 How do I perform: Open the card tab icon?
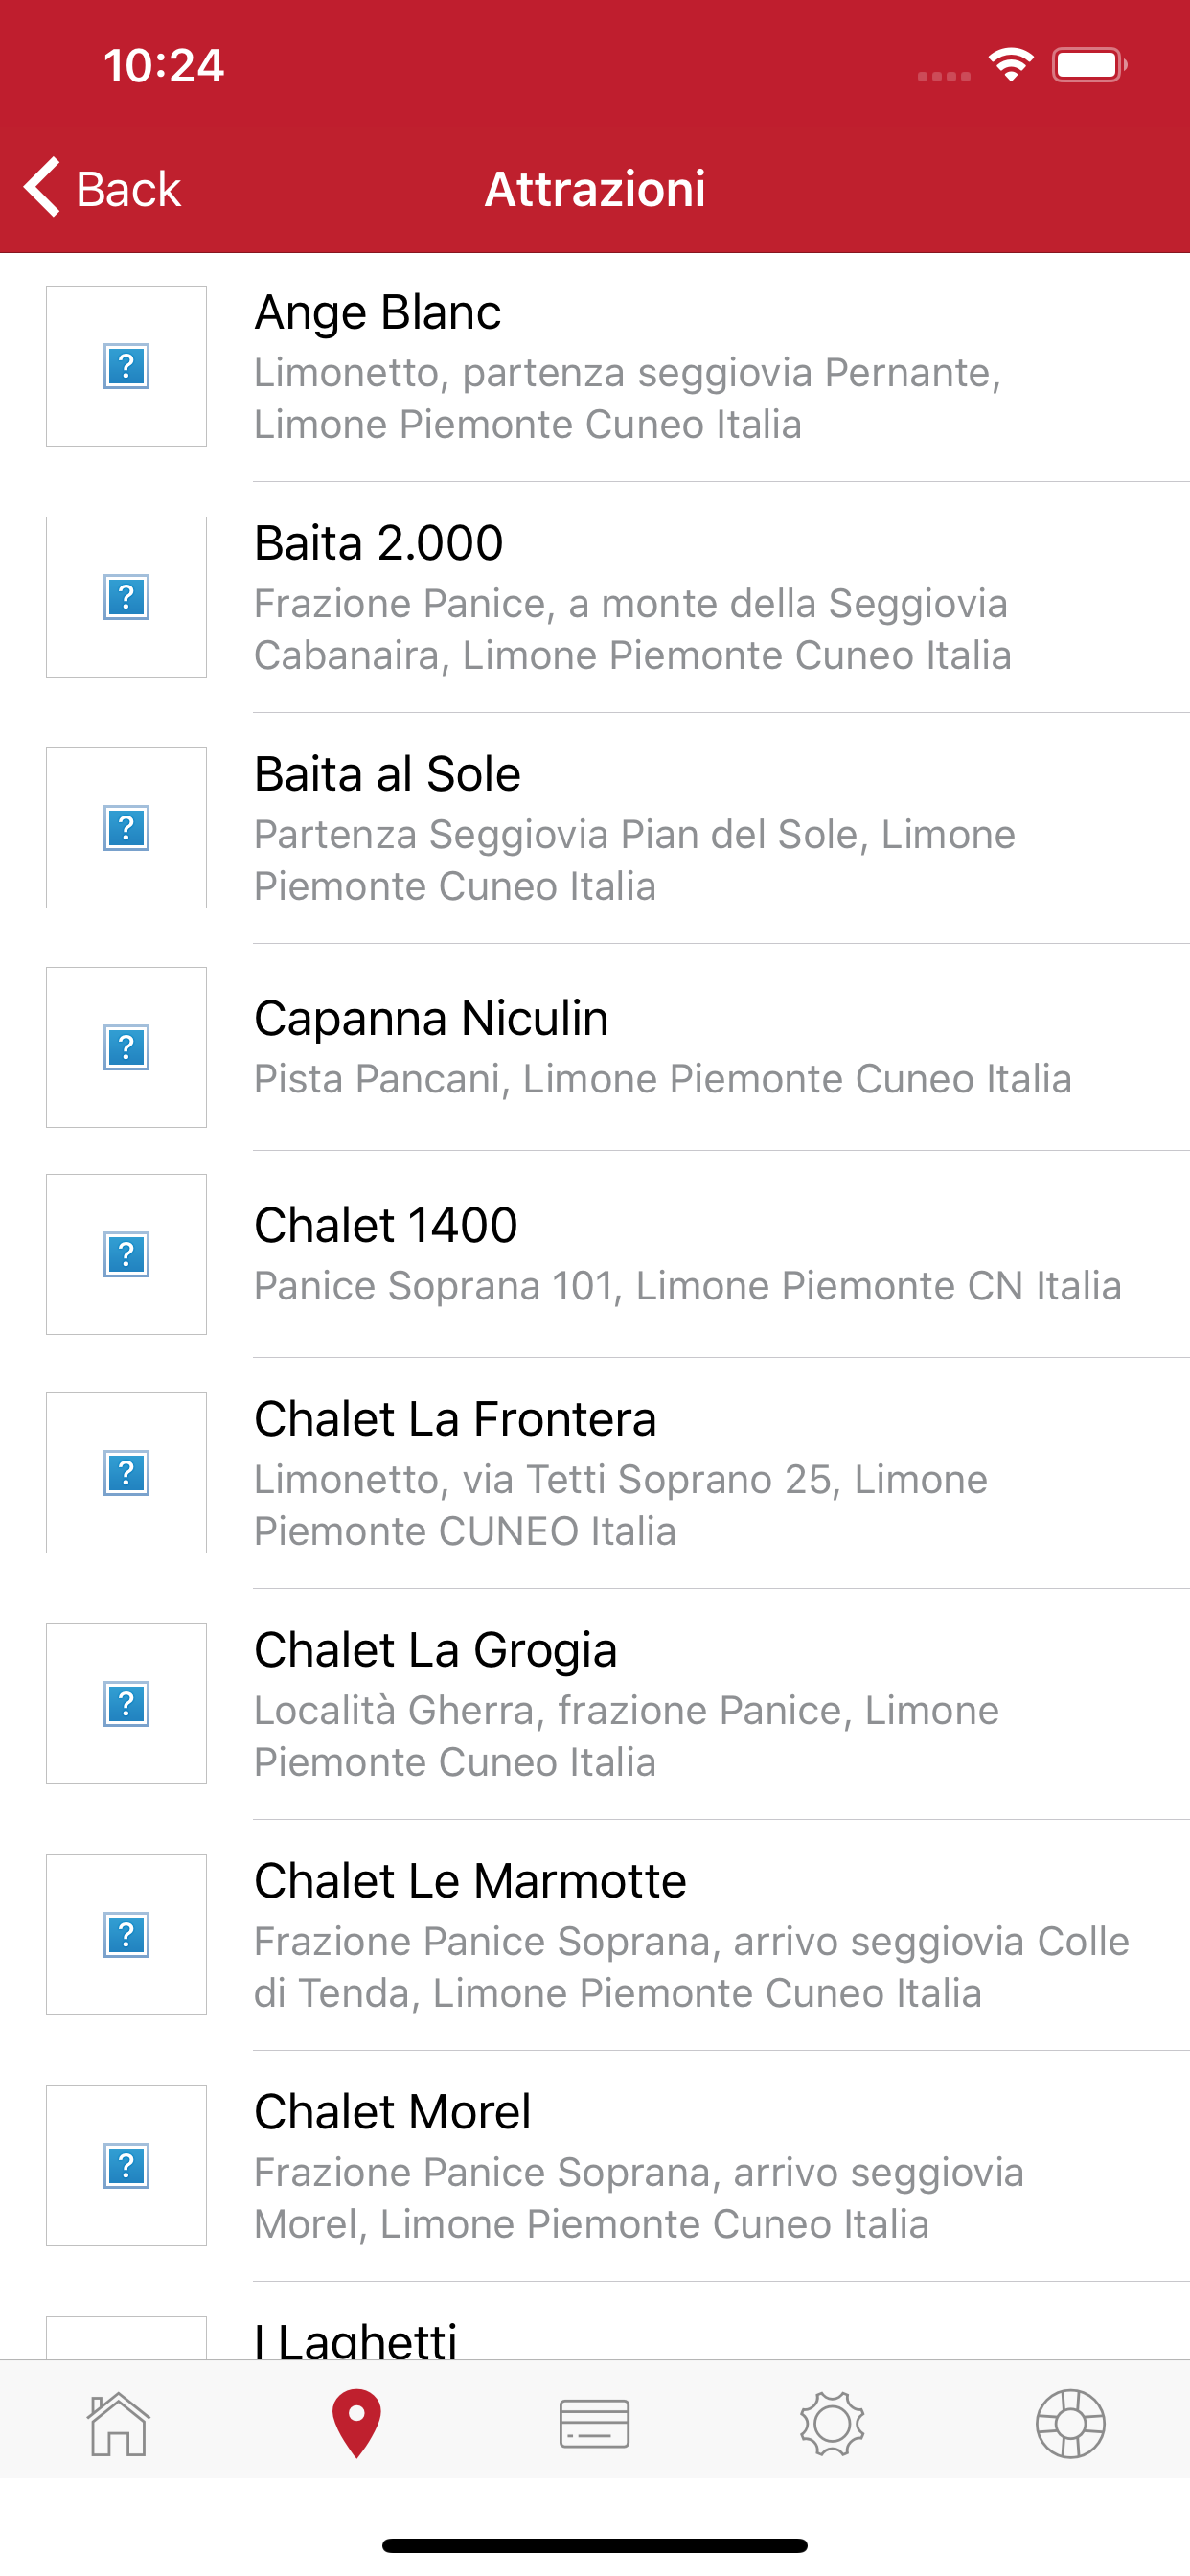click(x=594, y=2423)
